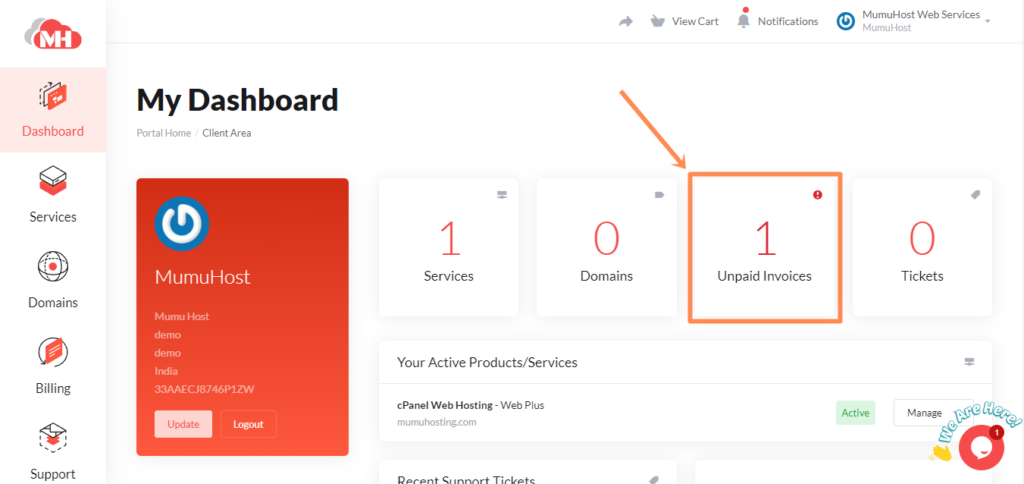Click the profile avatar in red card
The image size is (1024, 484).
point(182,224)
